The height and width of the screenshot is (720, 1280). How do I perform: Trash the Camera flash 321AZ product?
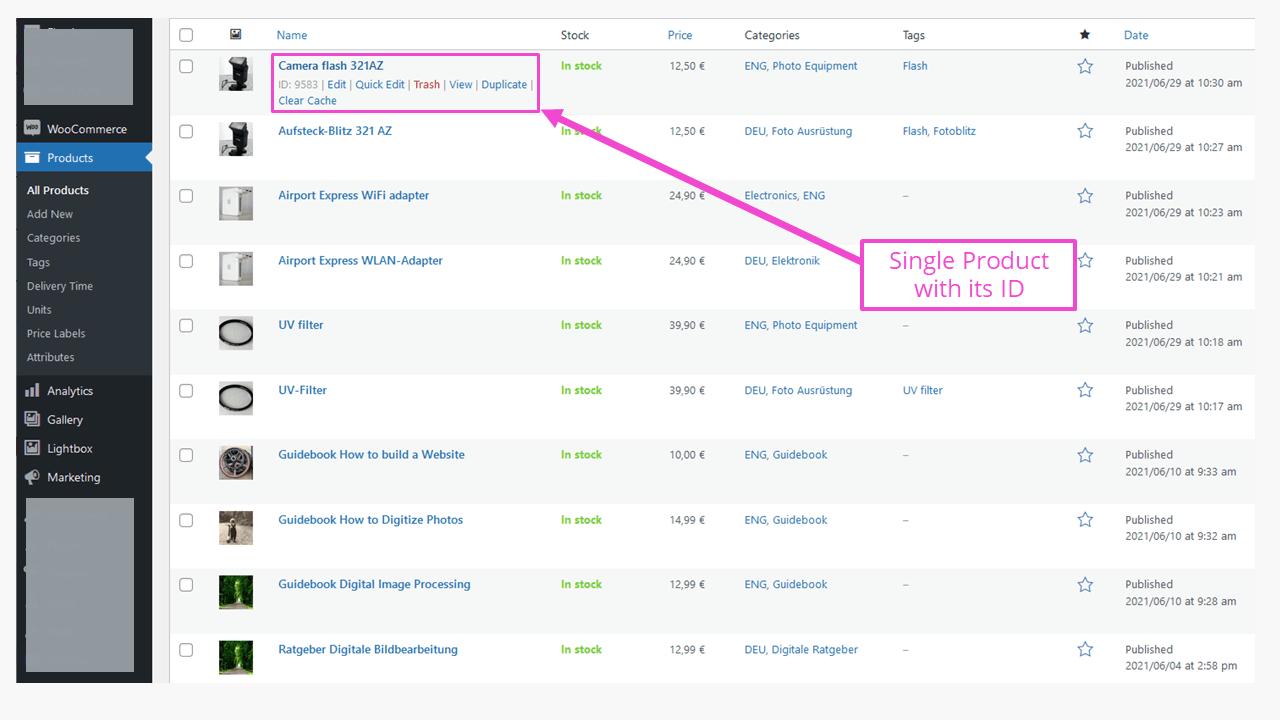[x=427, y=84]
